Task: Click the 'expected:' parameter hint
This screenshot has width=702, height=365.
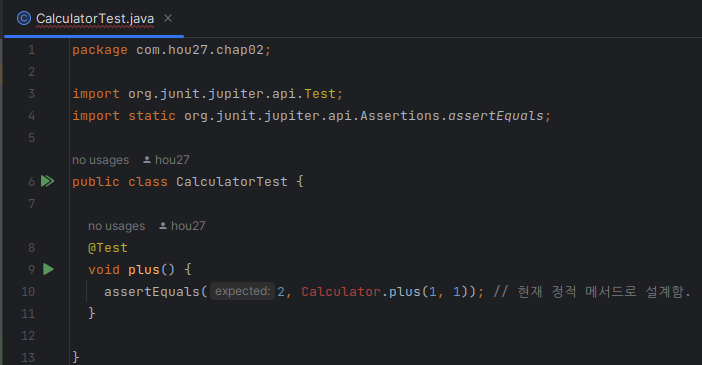Action: 242,291
